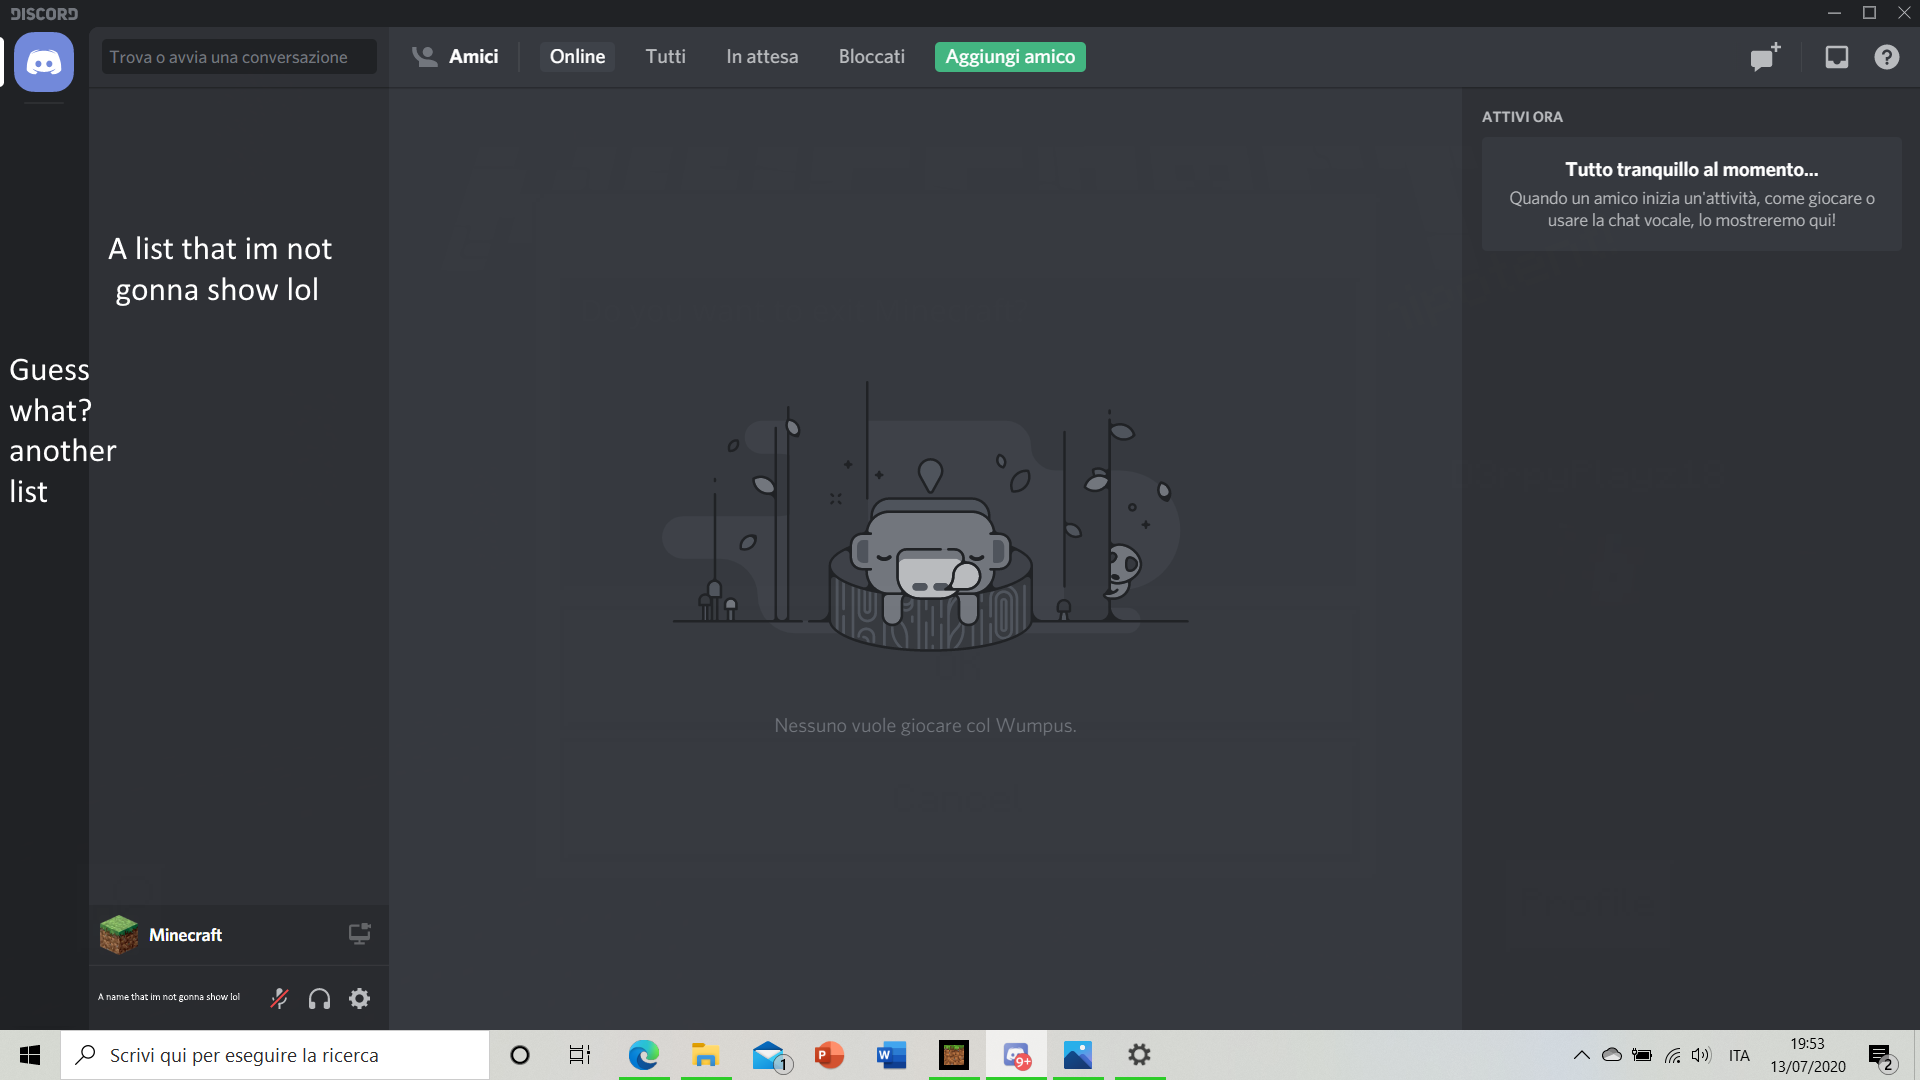1920x1080 pixels.
Task: Open the Inbox icon
Action: pyautogui.click(x=1836, y=57)
